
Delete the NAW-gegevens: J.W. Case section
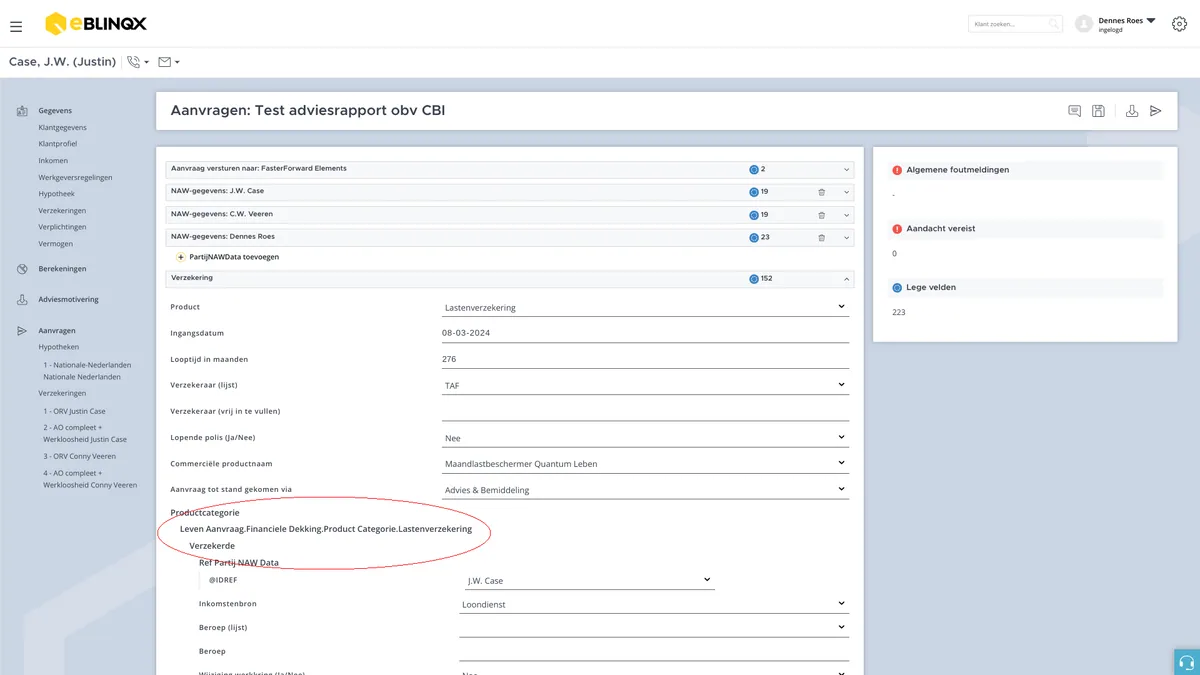822,192
